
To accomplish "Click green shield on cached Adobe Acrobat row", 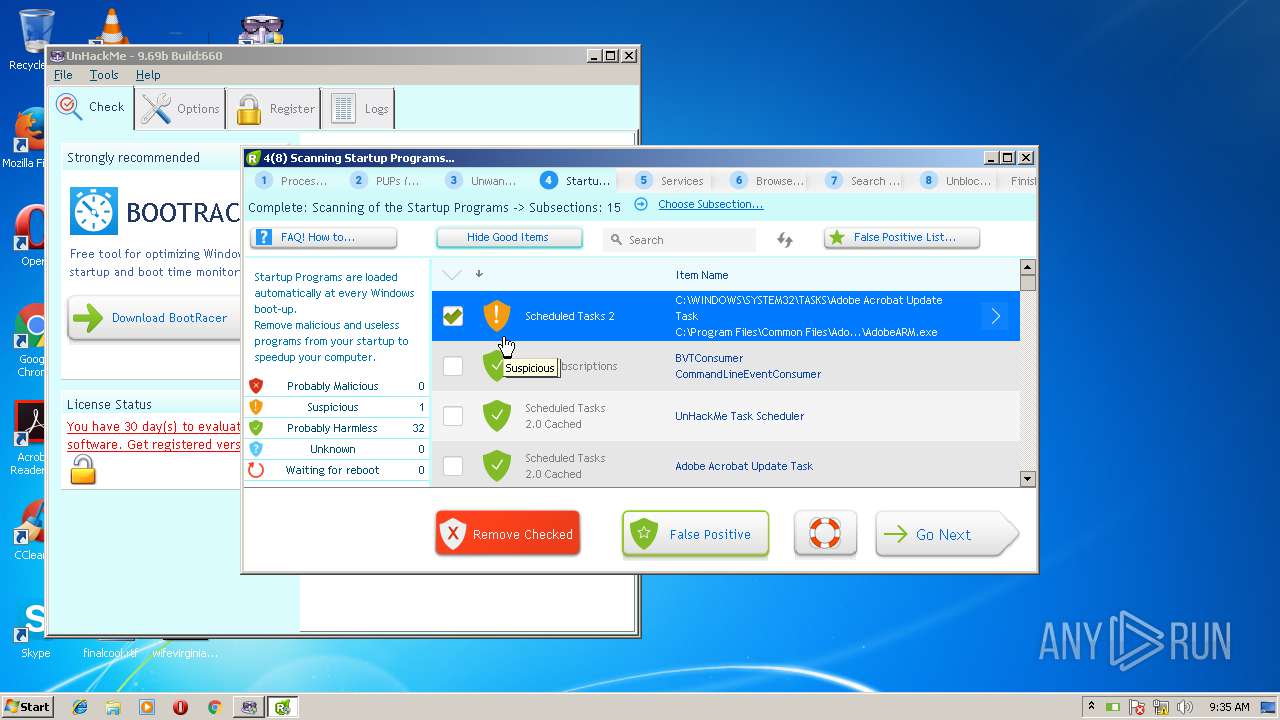I will [497, 466].
